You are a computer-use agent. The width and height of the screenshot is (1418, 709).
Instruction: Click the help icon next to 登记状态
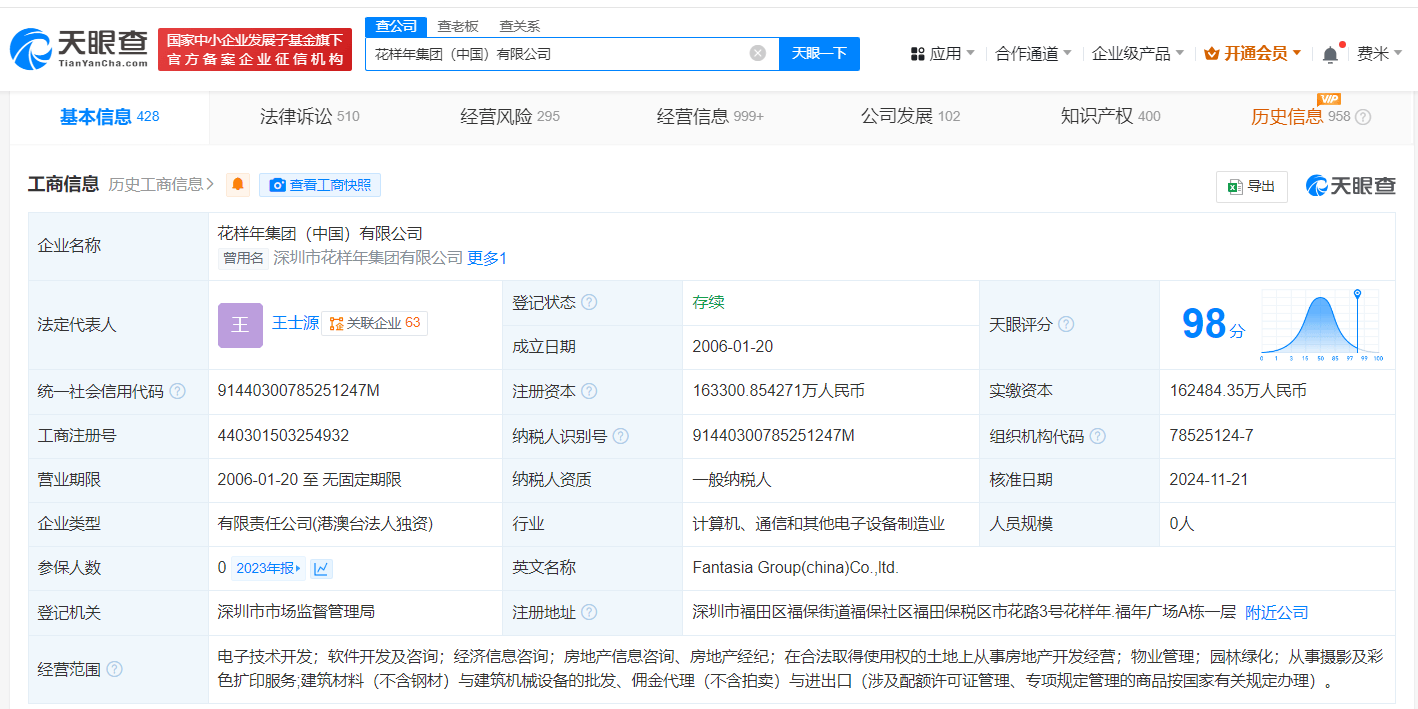(x=589, y=302)
